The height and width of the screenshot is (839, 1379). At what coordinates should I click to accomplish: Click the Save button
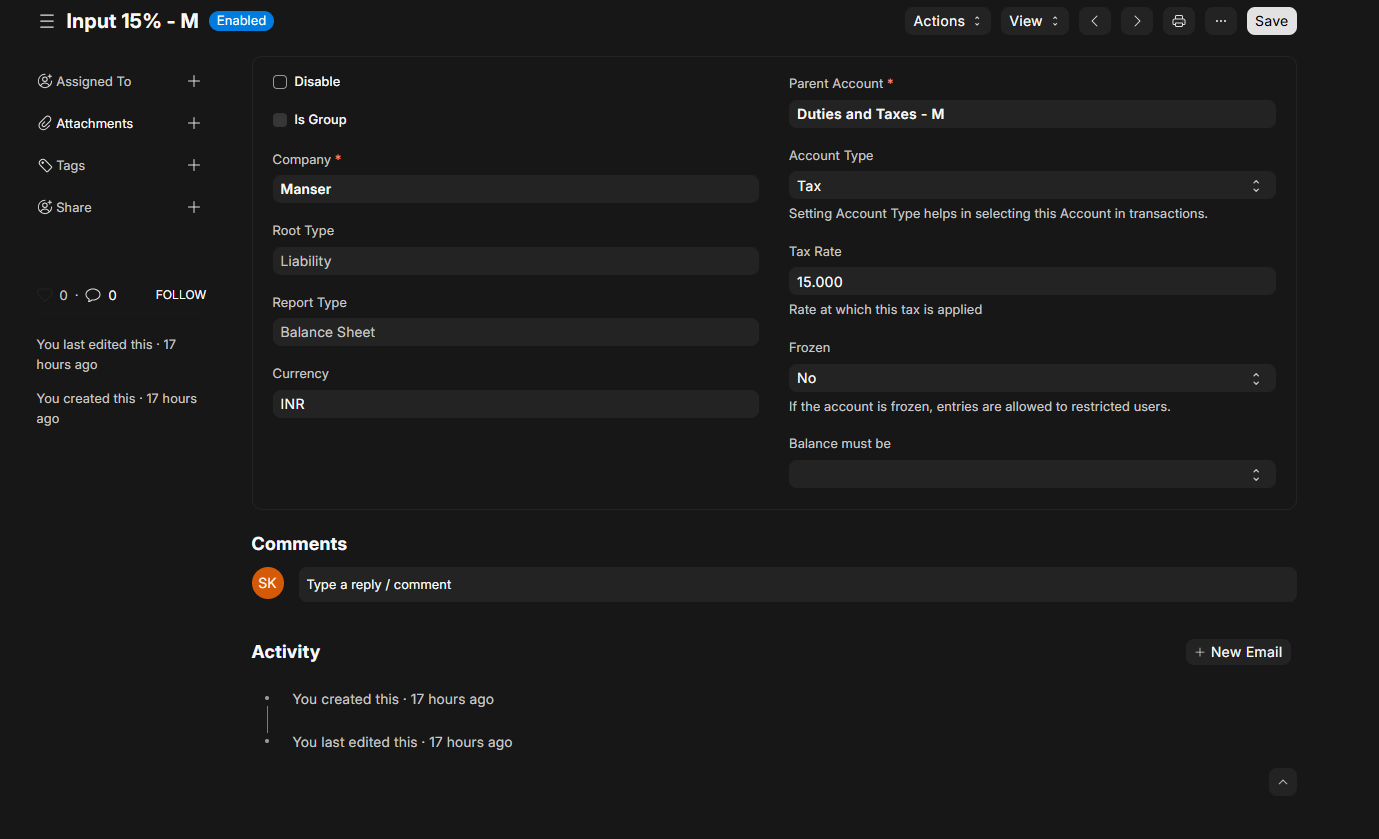click(x=1271, y=21)
